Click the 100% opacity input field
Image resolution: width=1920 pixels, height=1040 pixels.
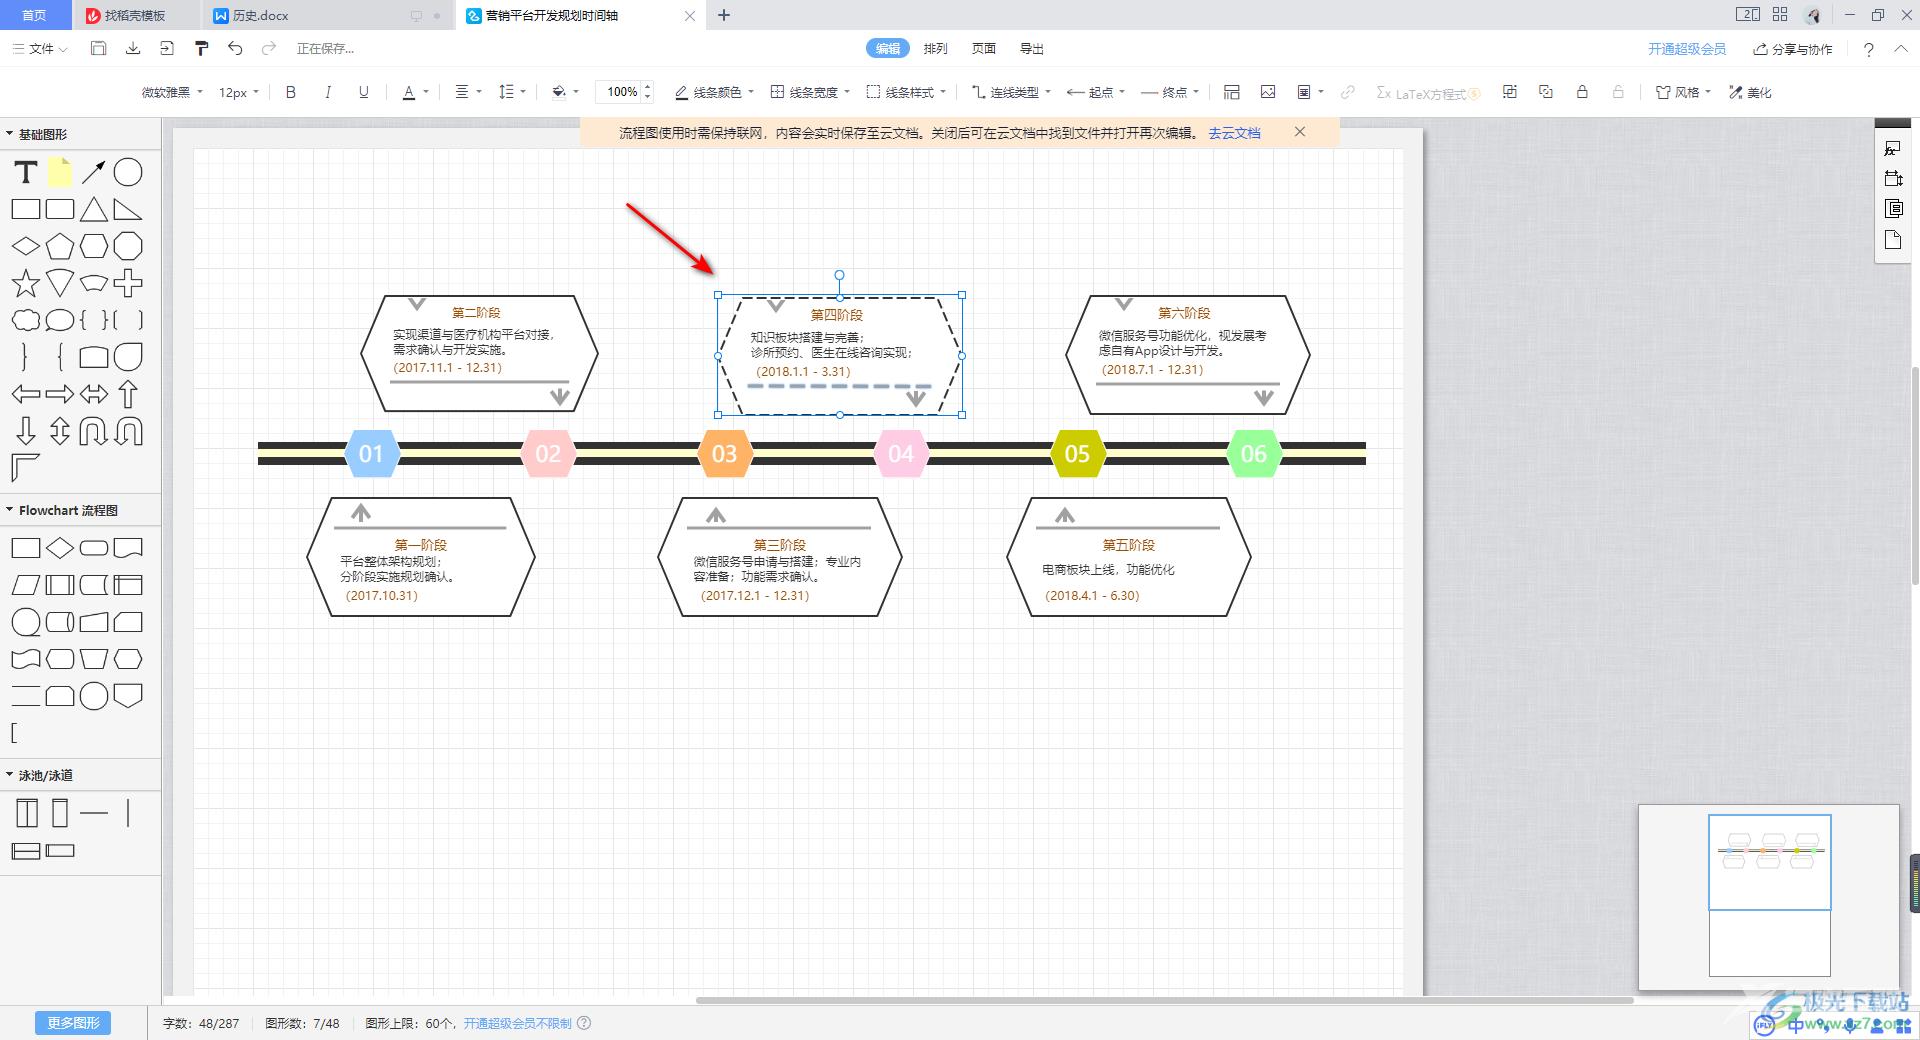tap(621, 92)
